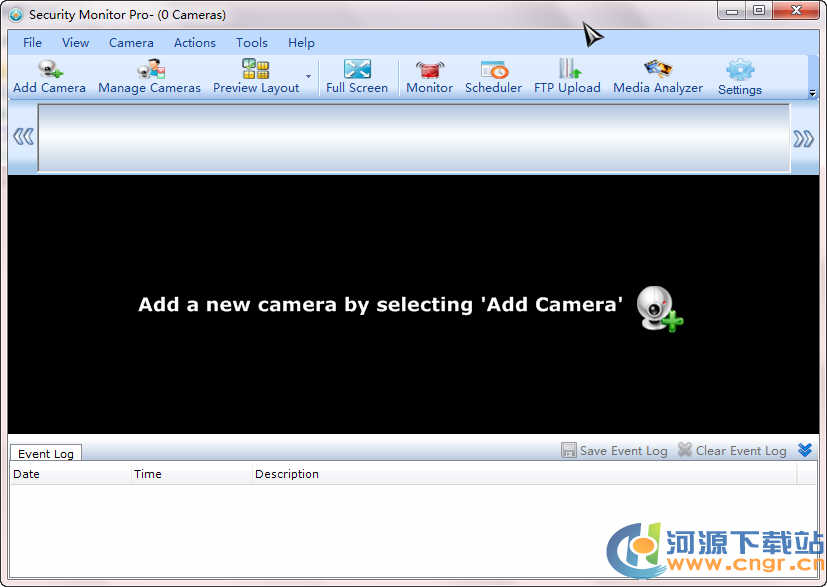
Task: Open the View menu
Action: (x=75, y=43)
